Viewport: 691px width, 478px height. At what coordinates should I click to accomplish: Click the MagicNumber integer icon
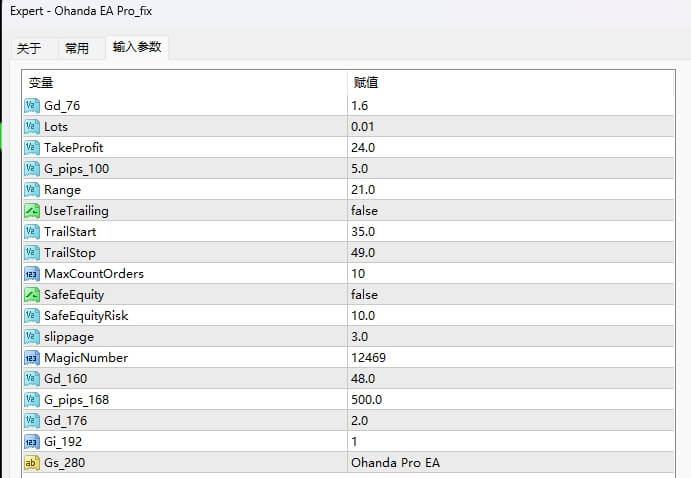[31, 358]
